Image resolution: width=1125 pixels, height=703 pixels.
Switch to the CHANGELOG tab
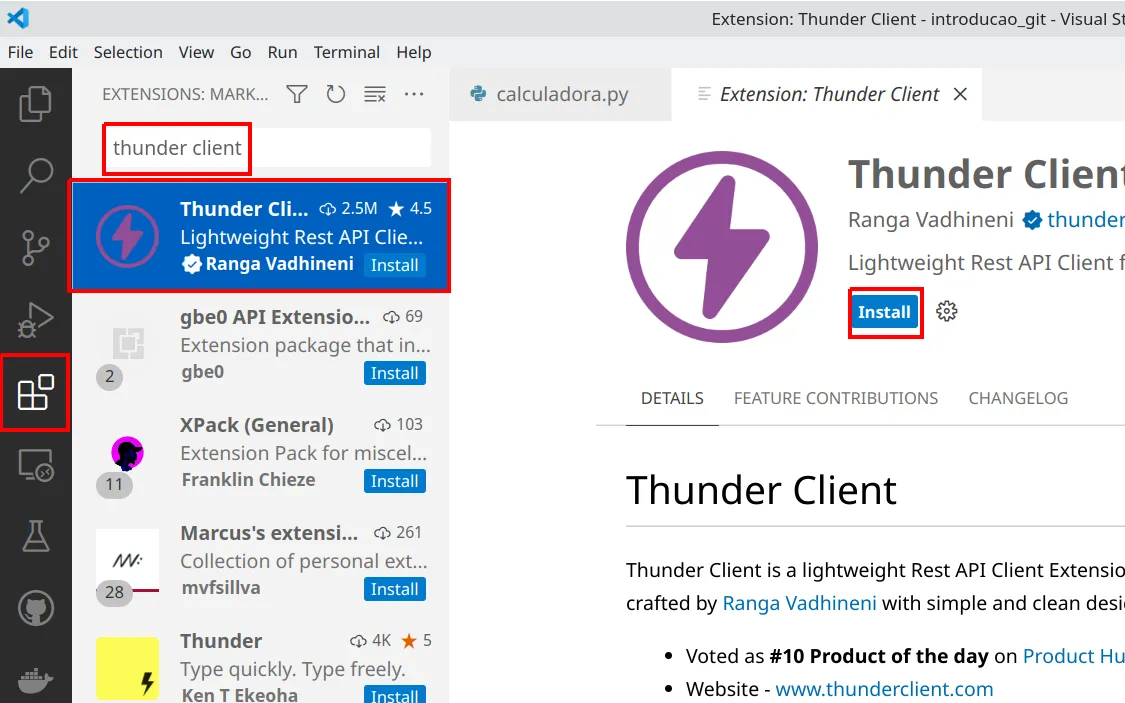pos(1018,398)
